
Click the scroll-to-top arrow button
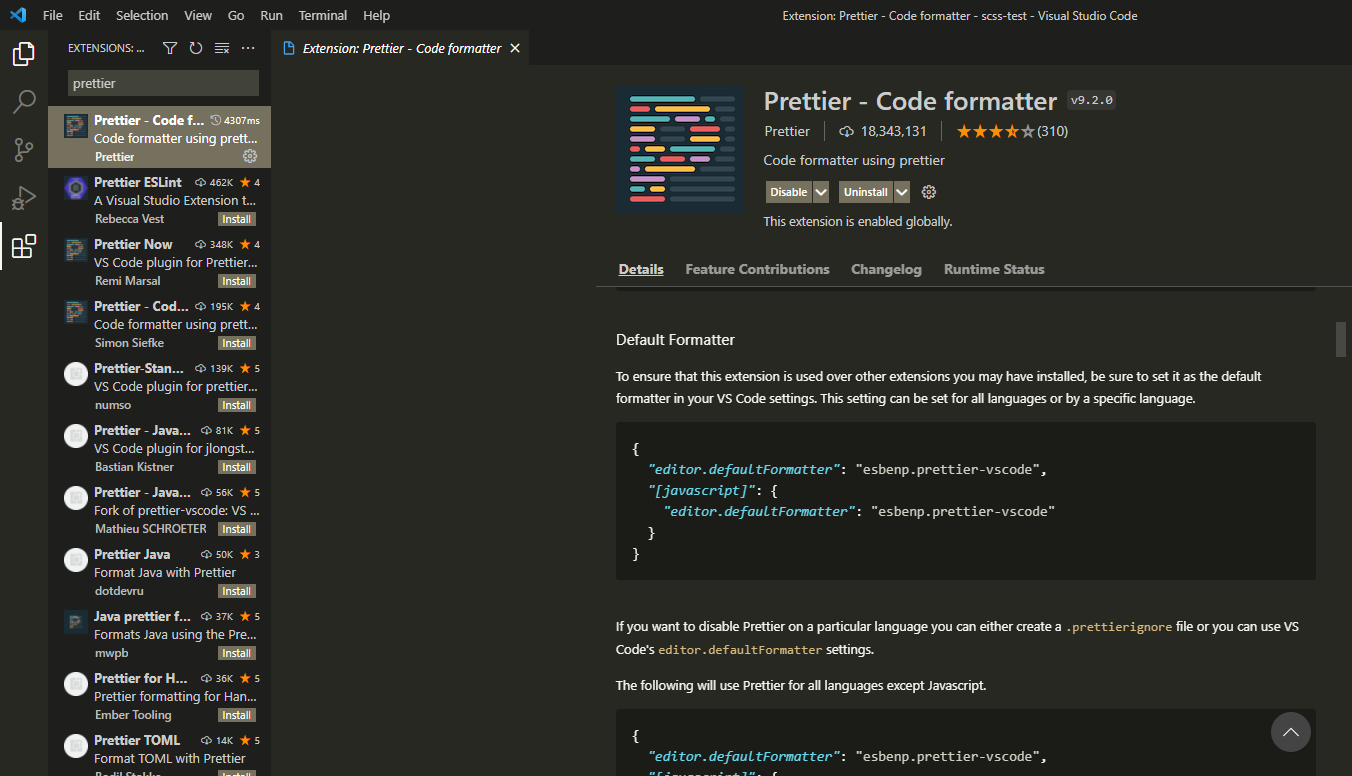tap(1291, 732)
